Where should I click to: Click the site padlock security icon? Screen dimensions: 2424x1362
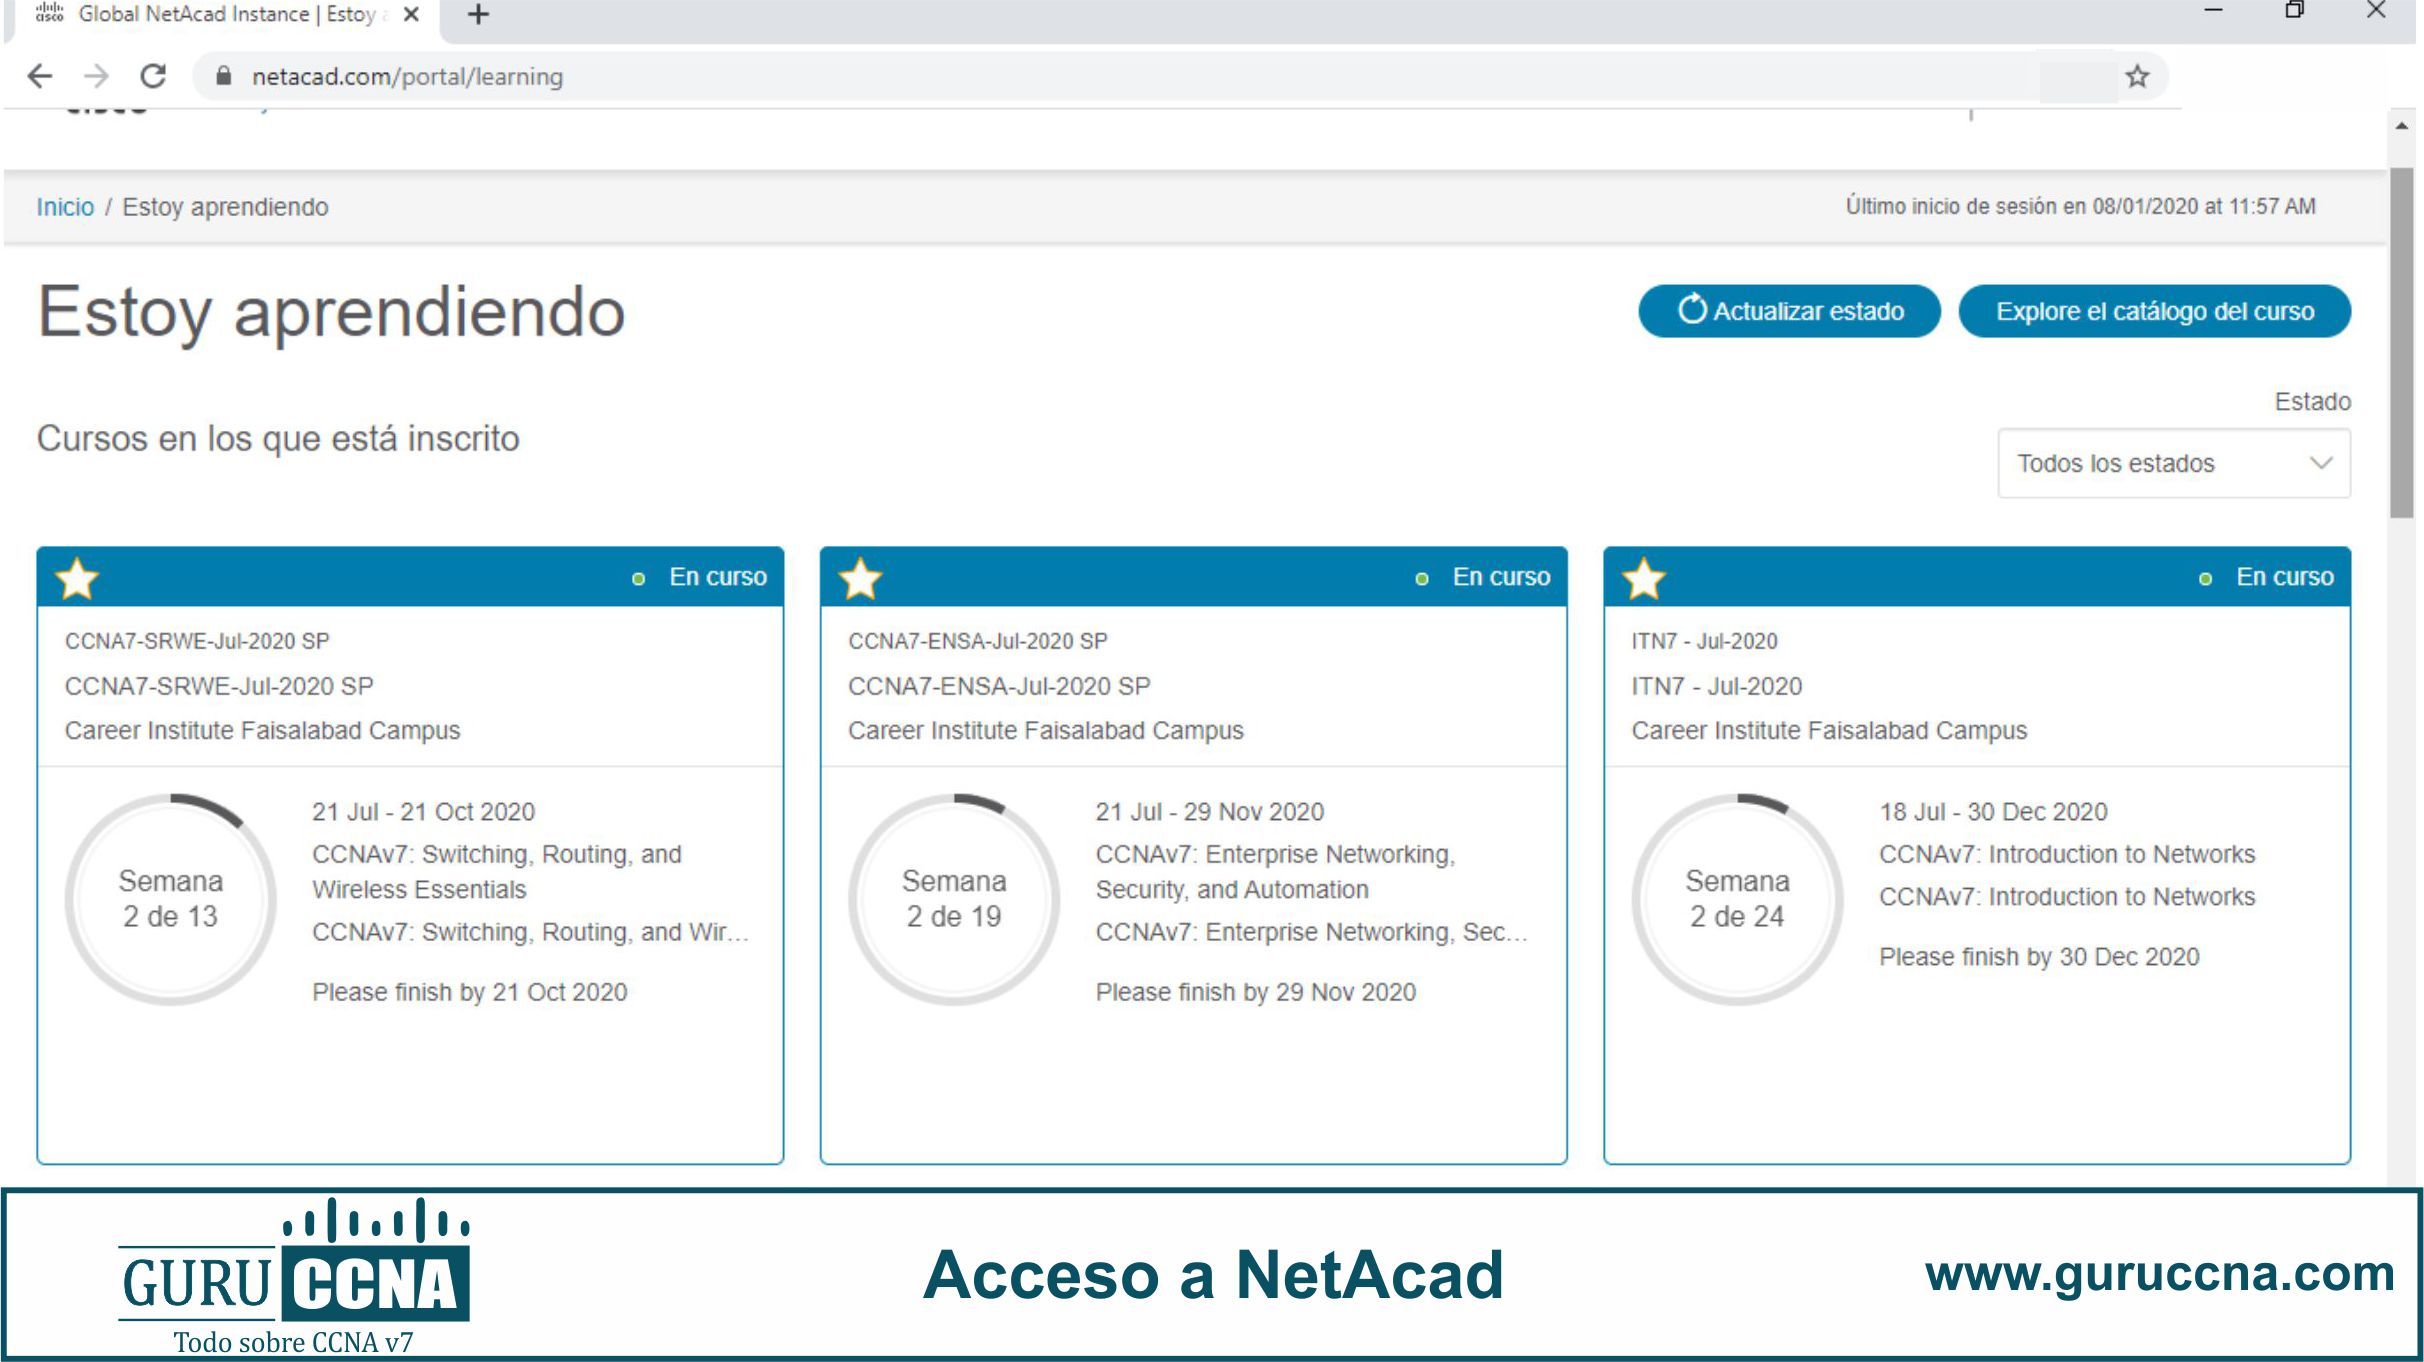[x=224, y=76]
